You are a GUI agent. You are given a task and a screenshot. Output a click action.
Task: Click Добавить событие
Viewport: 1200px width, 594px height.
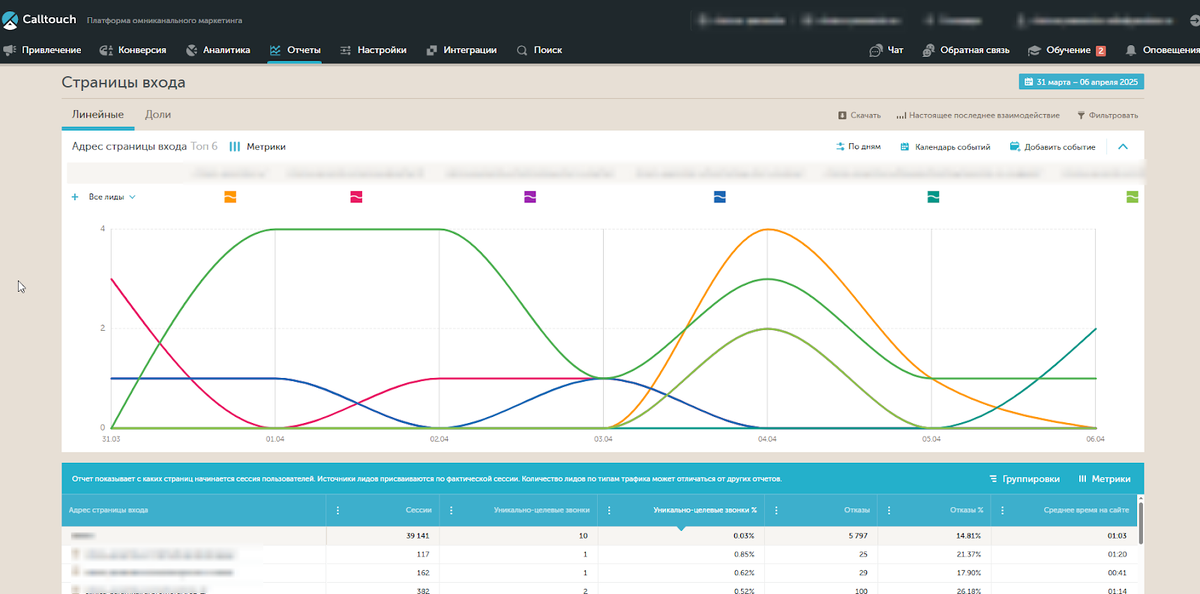1053,147
